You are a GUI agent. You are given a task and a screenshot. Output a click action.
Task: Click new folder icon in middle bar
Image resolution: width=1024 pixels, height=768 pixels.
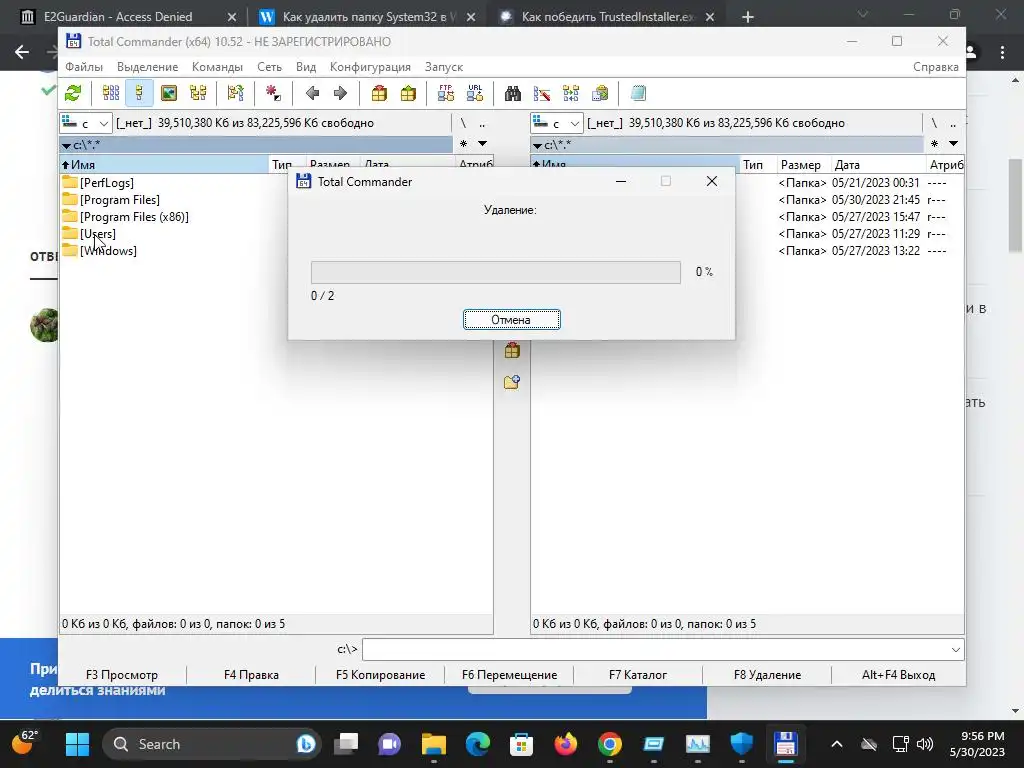click(x=512, y=381)
